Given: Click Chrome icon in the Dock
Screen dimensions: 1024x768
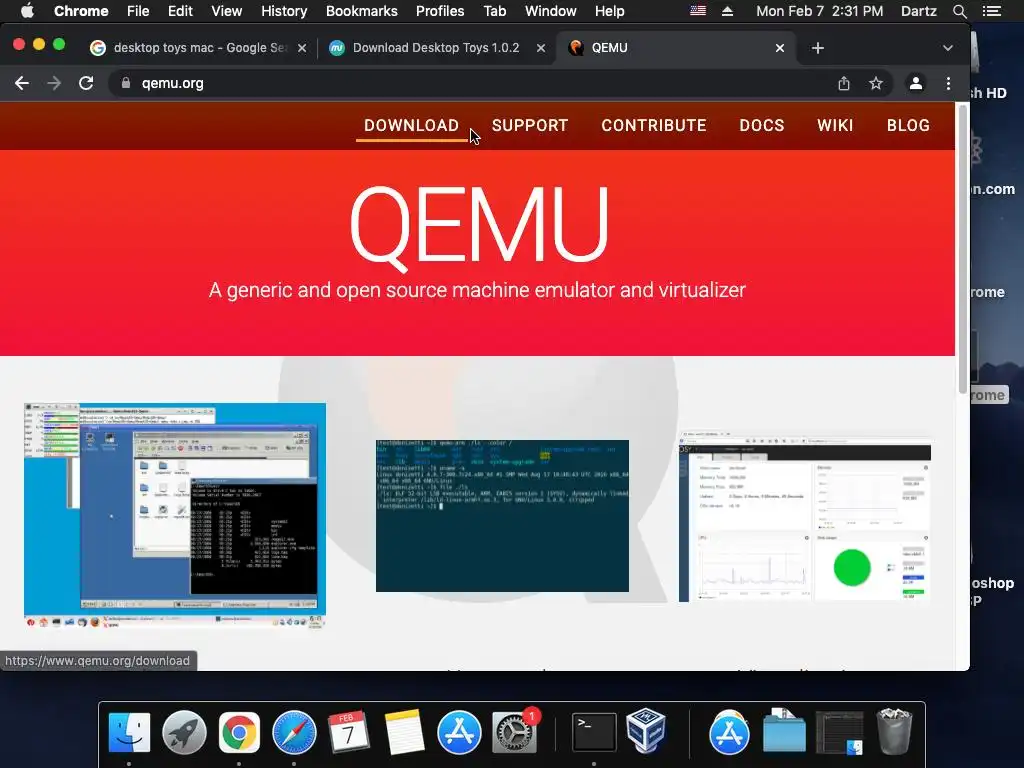Looking at the screenshot, I should (x=239, y=732).
